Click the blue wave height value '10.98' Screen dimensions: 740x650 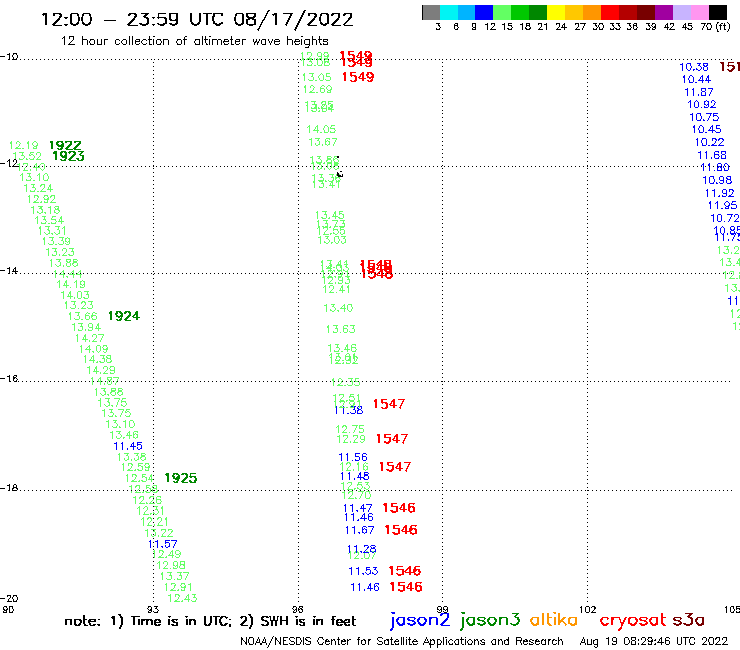pyautogui.click(x=717, y=180)
